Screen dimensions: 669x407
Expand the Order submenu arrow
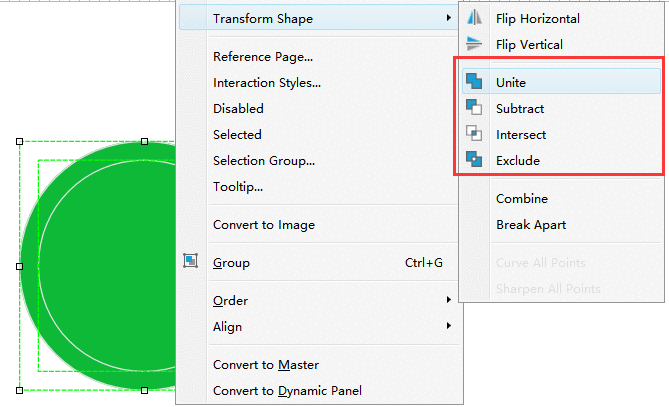pyautogui.click(x=448, y=300)
